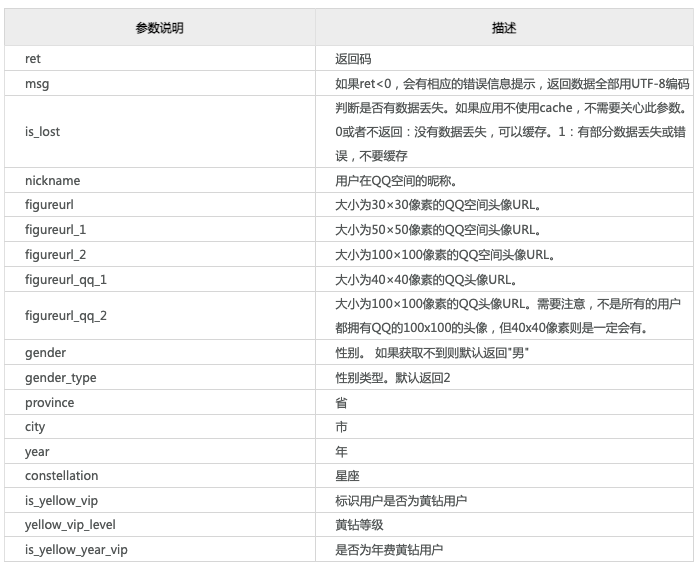Click figureurl_1 in the parameter column
This screenshot has width=699, height=570.
pyautogui.click(x=57, y=230)
